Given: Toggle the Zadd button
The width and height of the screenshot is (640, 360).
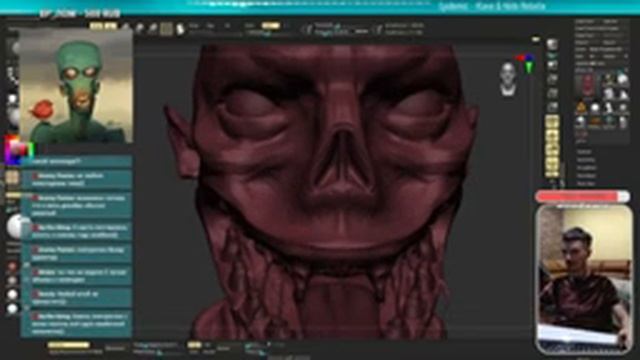Looking at the screenshot, I should [x=249, y=25].
